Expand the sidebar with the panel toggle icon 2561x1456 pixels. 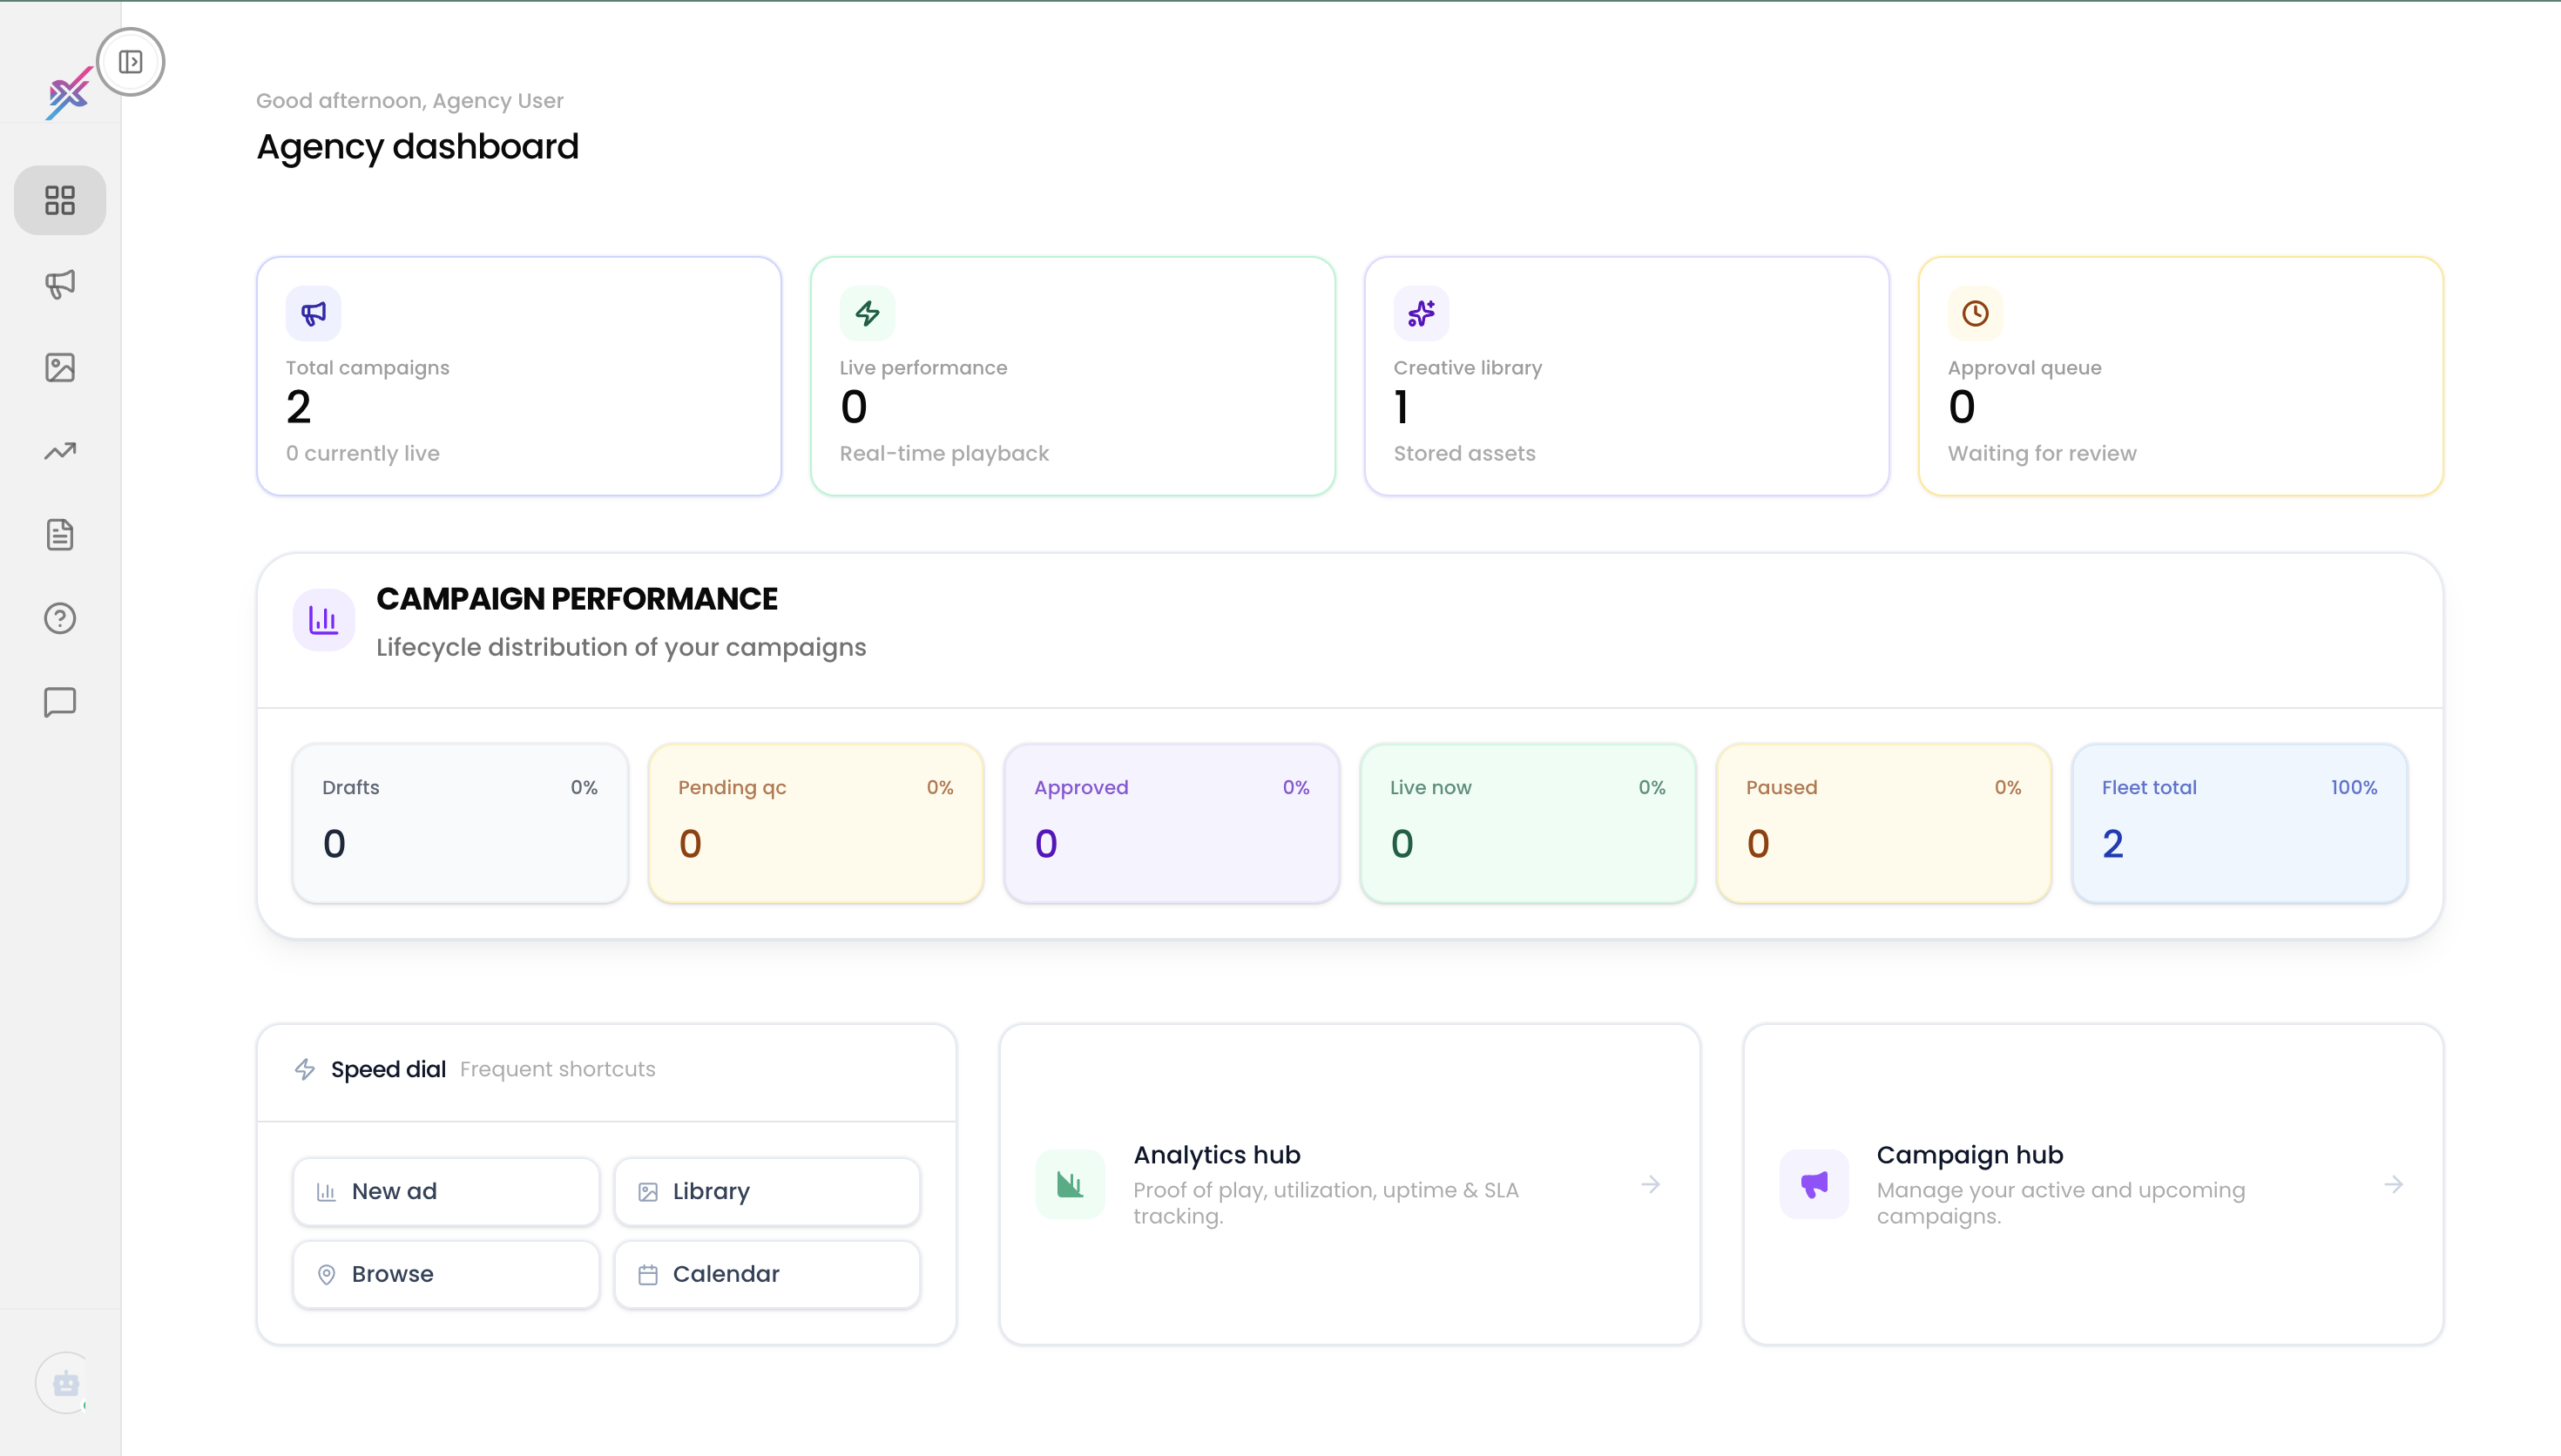pyautogui.click(x=130, y=62)
